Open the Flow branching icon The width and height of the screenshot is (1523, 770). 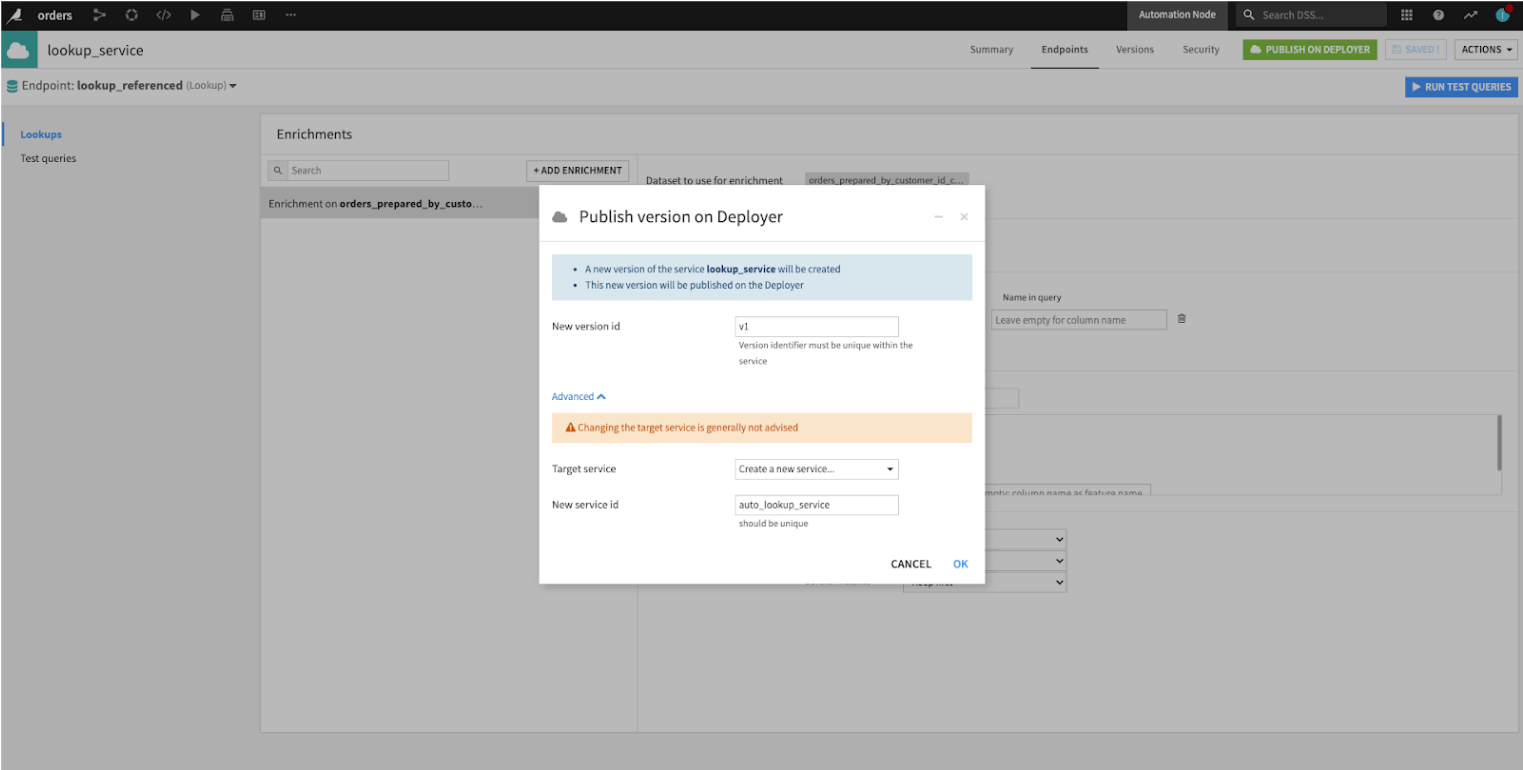98,15
